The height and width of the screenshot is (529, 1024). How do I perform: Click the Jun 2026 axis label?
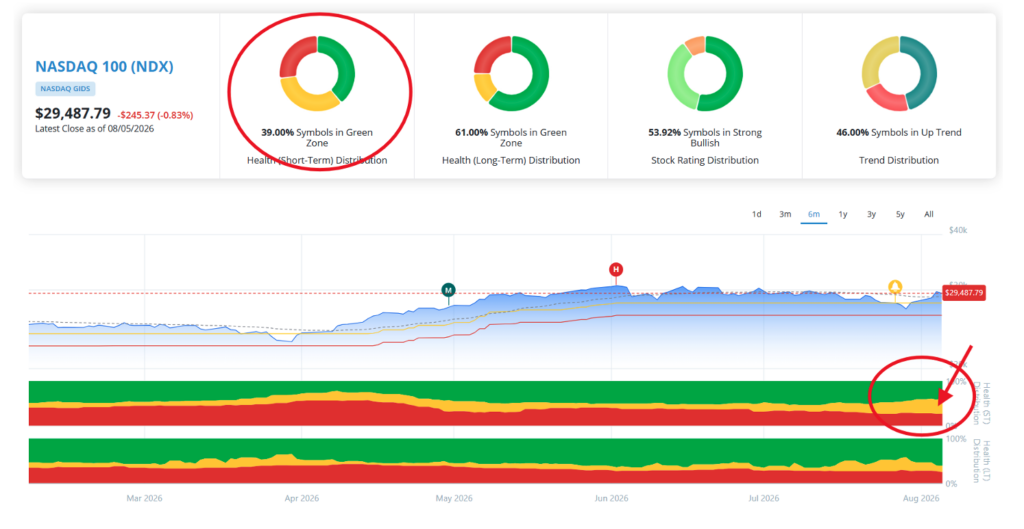click(611, 498)
